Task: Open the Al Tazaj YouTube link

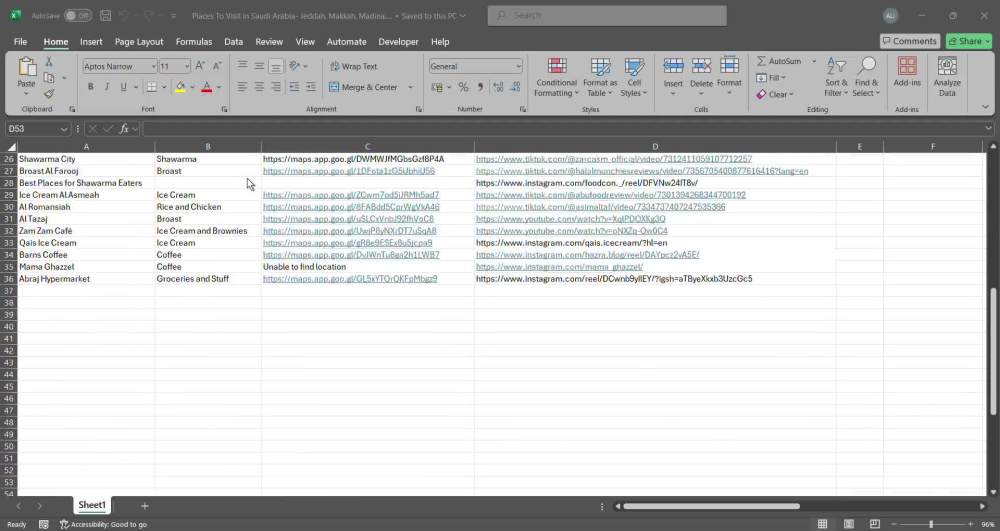Action: pyautogui.click(x=571, y=219)
